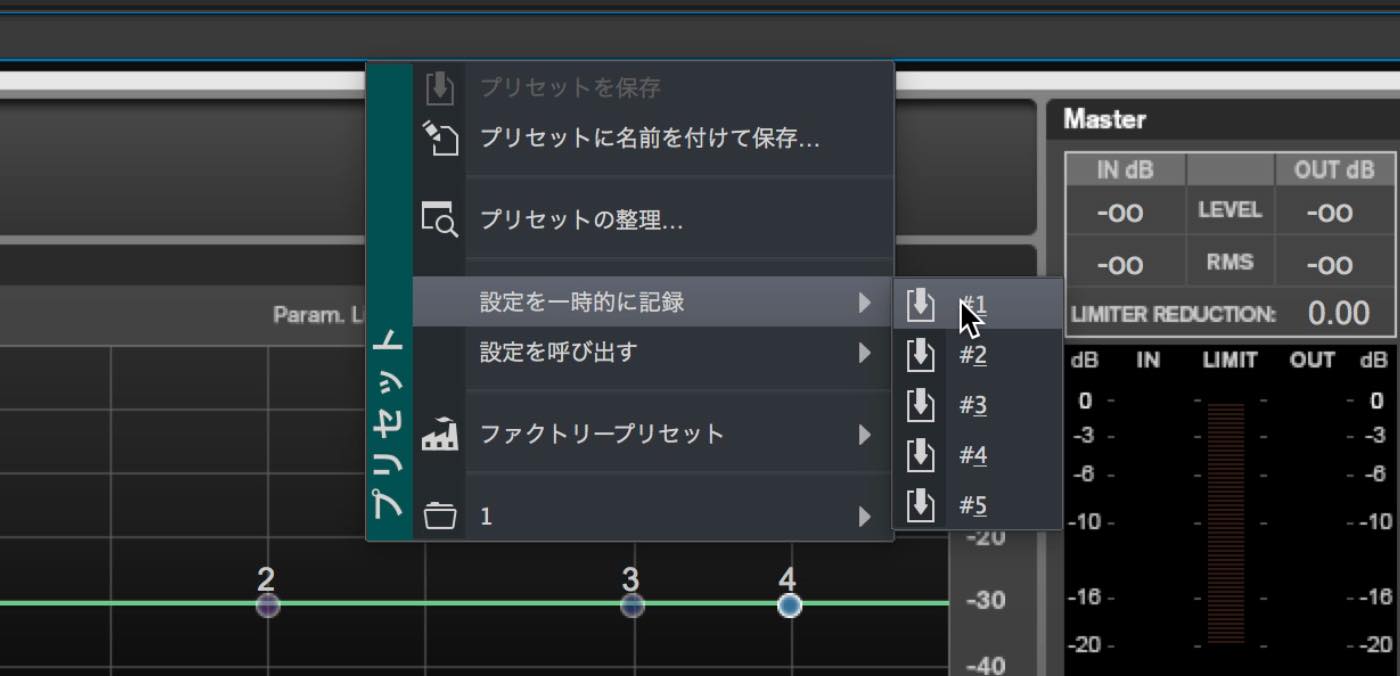Click the LIMIT meter column heading

(x=1229, y=360)
